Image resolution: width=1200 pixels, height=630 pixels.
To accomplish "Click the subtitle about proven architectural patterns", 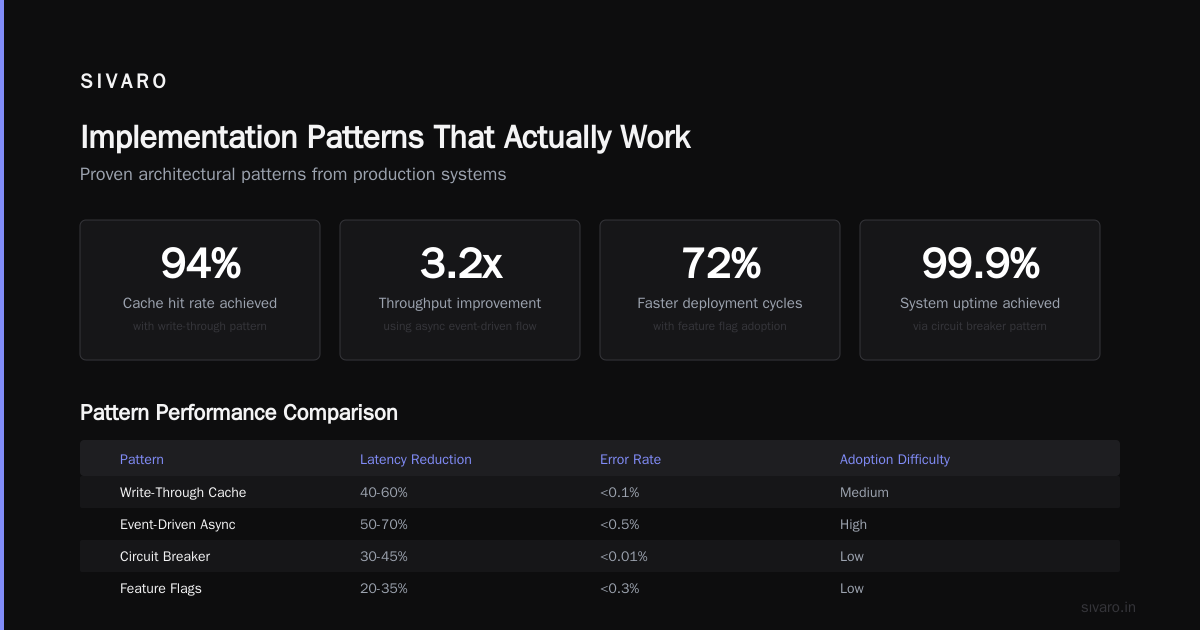I will click(x=293, y=174).
